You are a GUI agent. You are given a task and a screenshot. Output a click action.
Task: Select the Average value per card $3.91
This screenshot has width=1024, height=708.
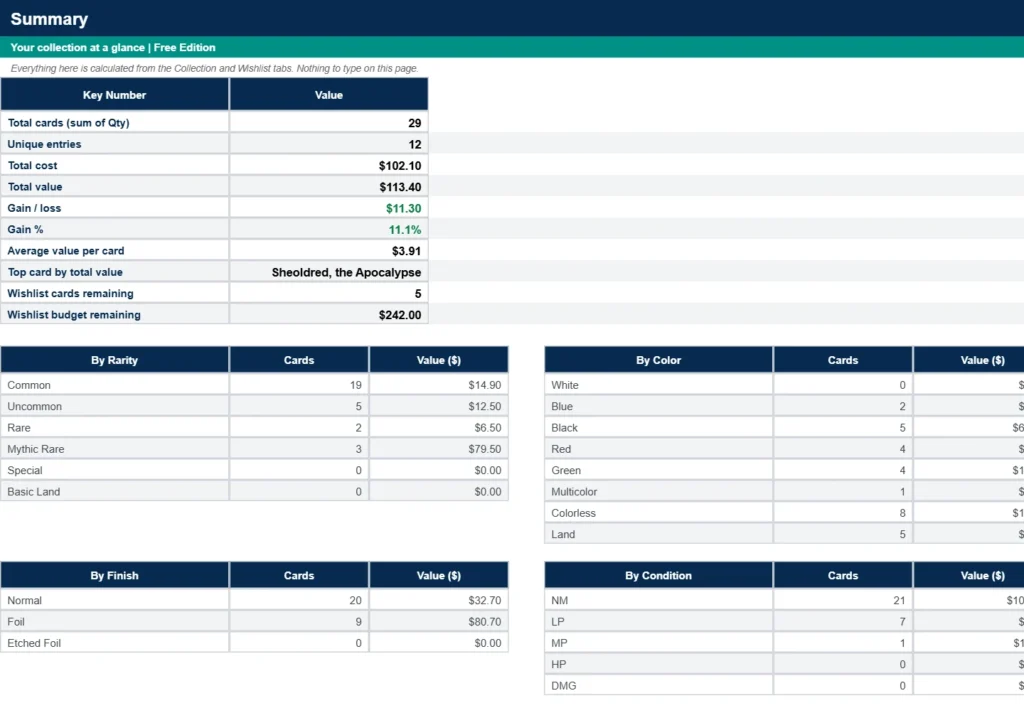point(328,251)
